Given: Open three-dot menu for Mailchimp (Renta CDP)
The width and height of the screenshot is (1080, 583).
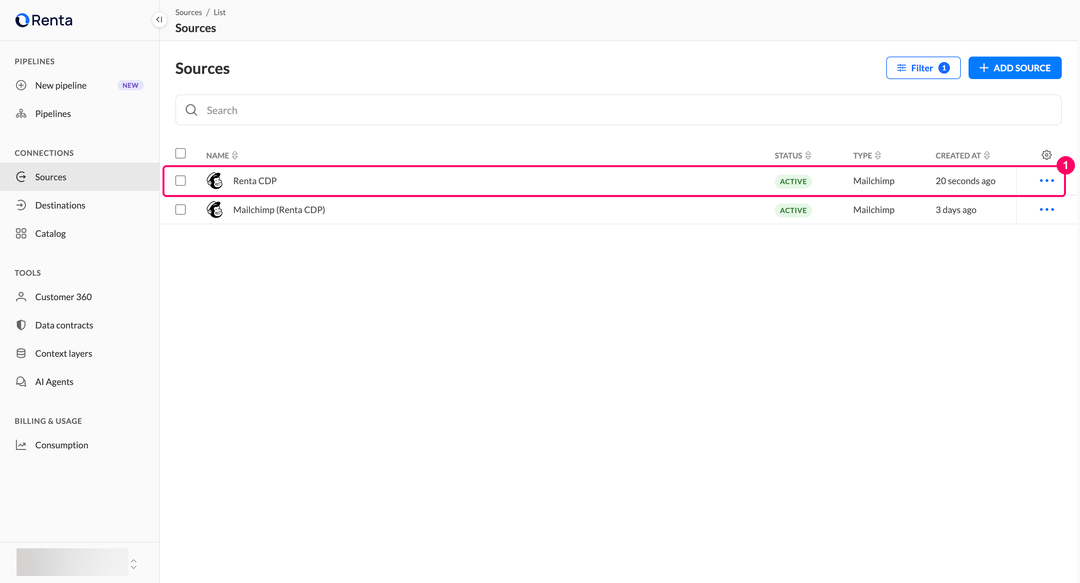Looking at the screenshot, I should point(1047,209).
